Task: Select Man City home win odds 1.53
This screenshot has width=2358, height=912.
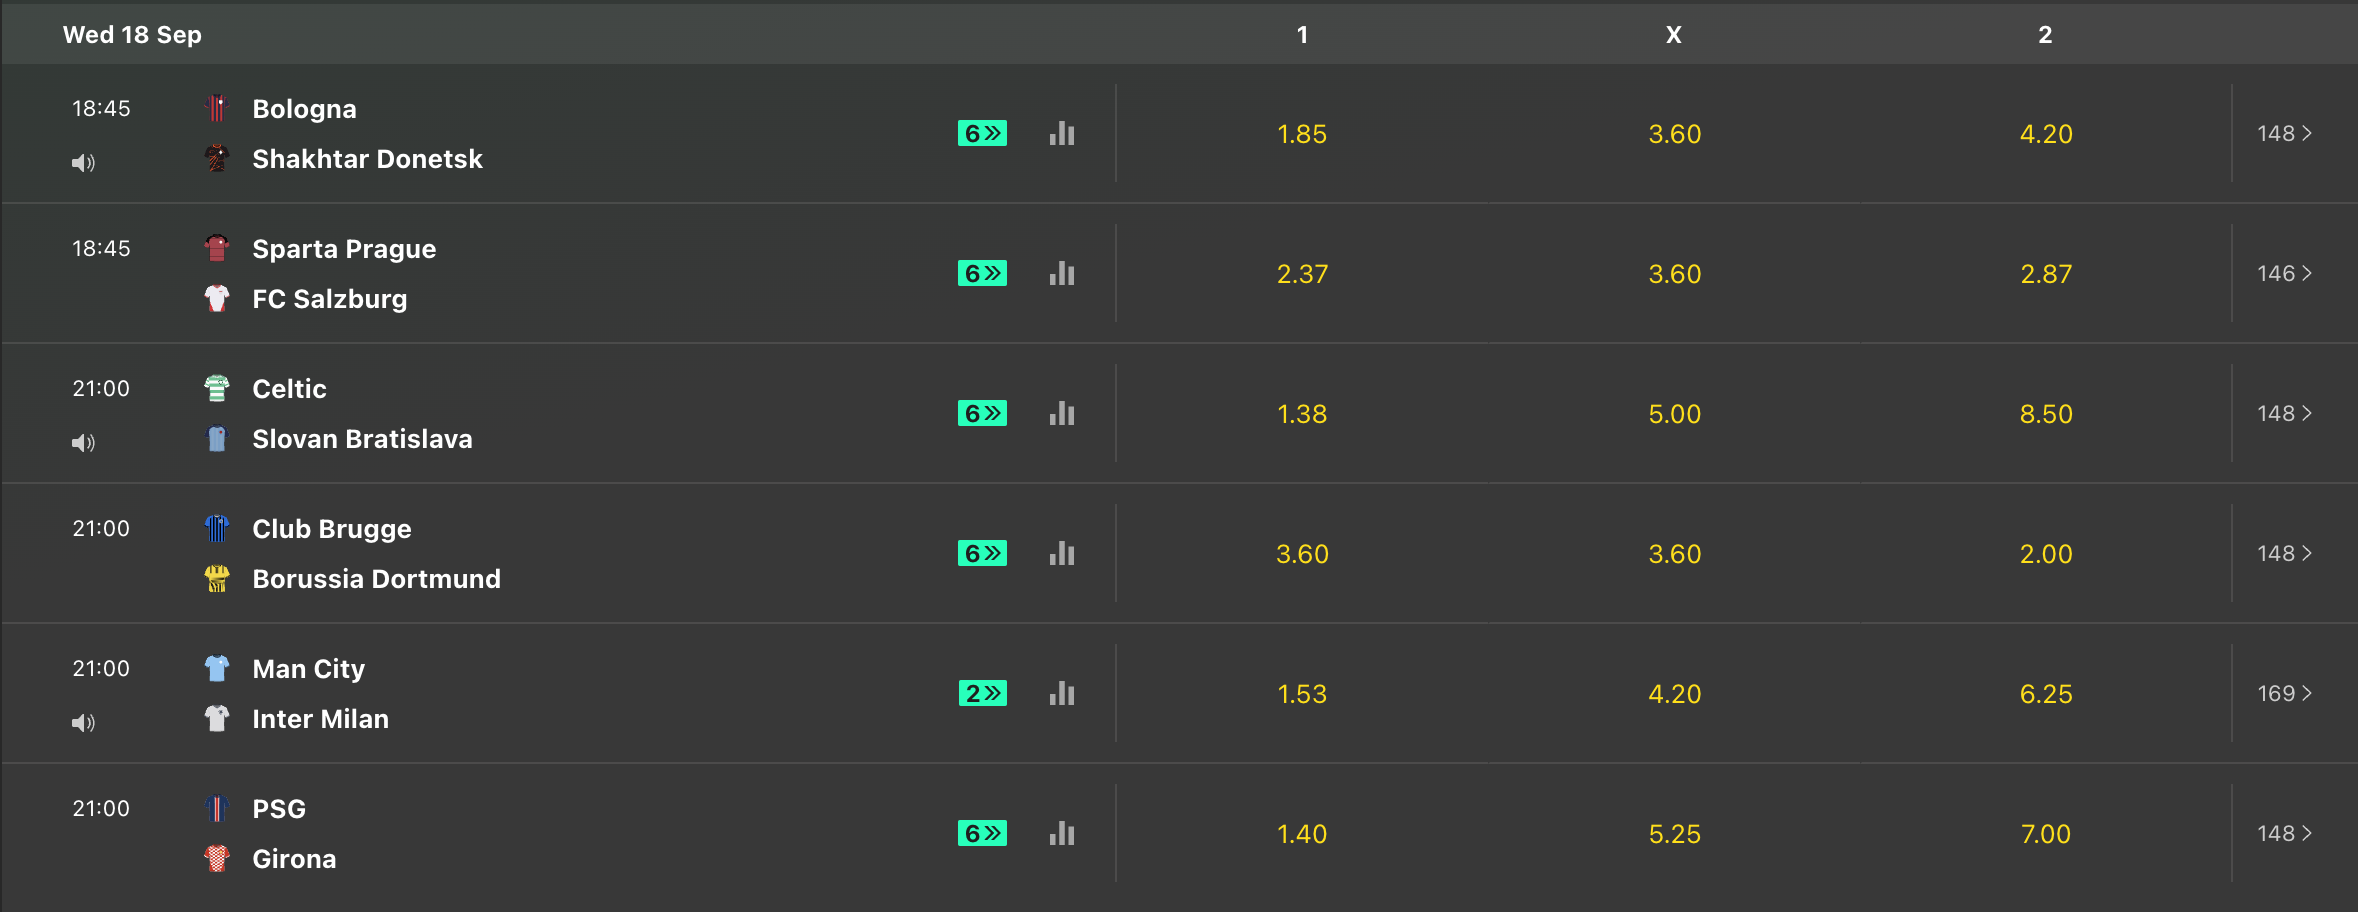Action: point(1301,694)
